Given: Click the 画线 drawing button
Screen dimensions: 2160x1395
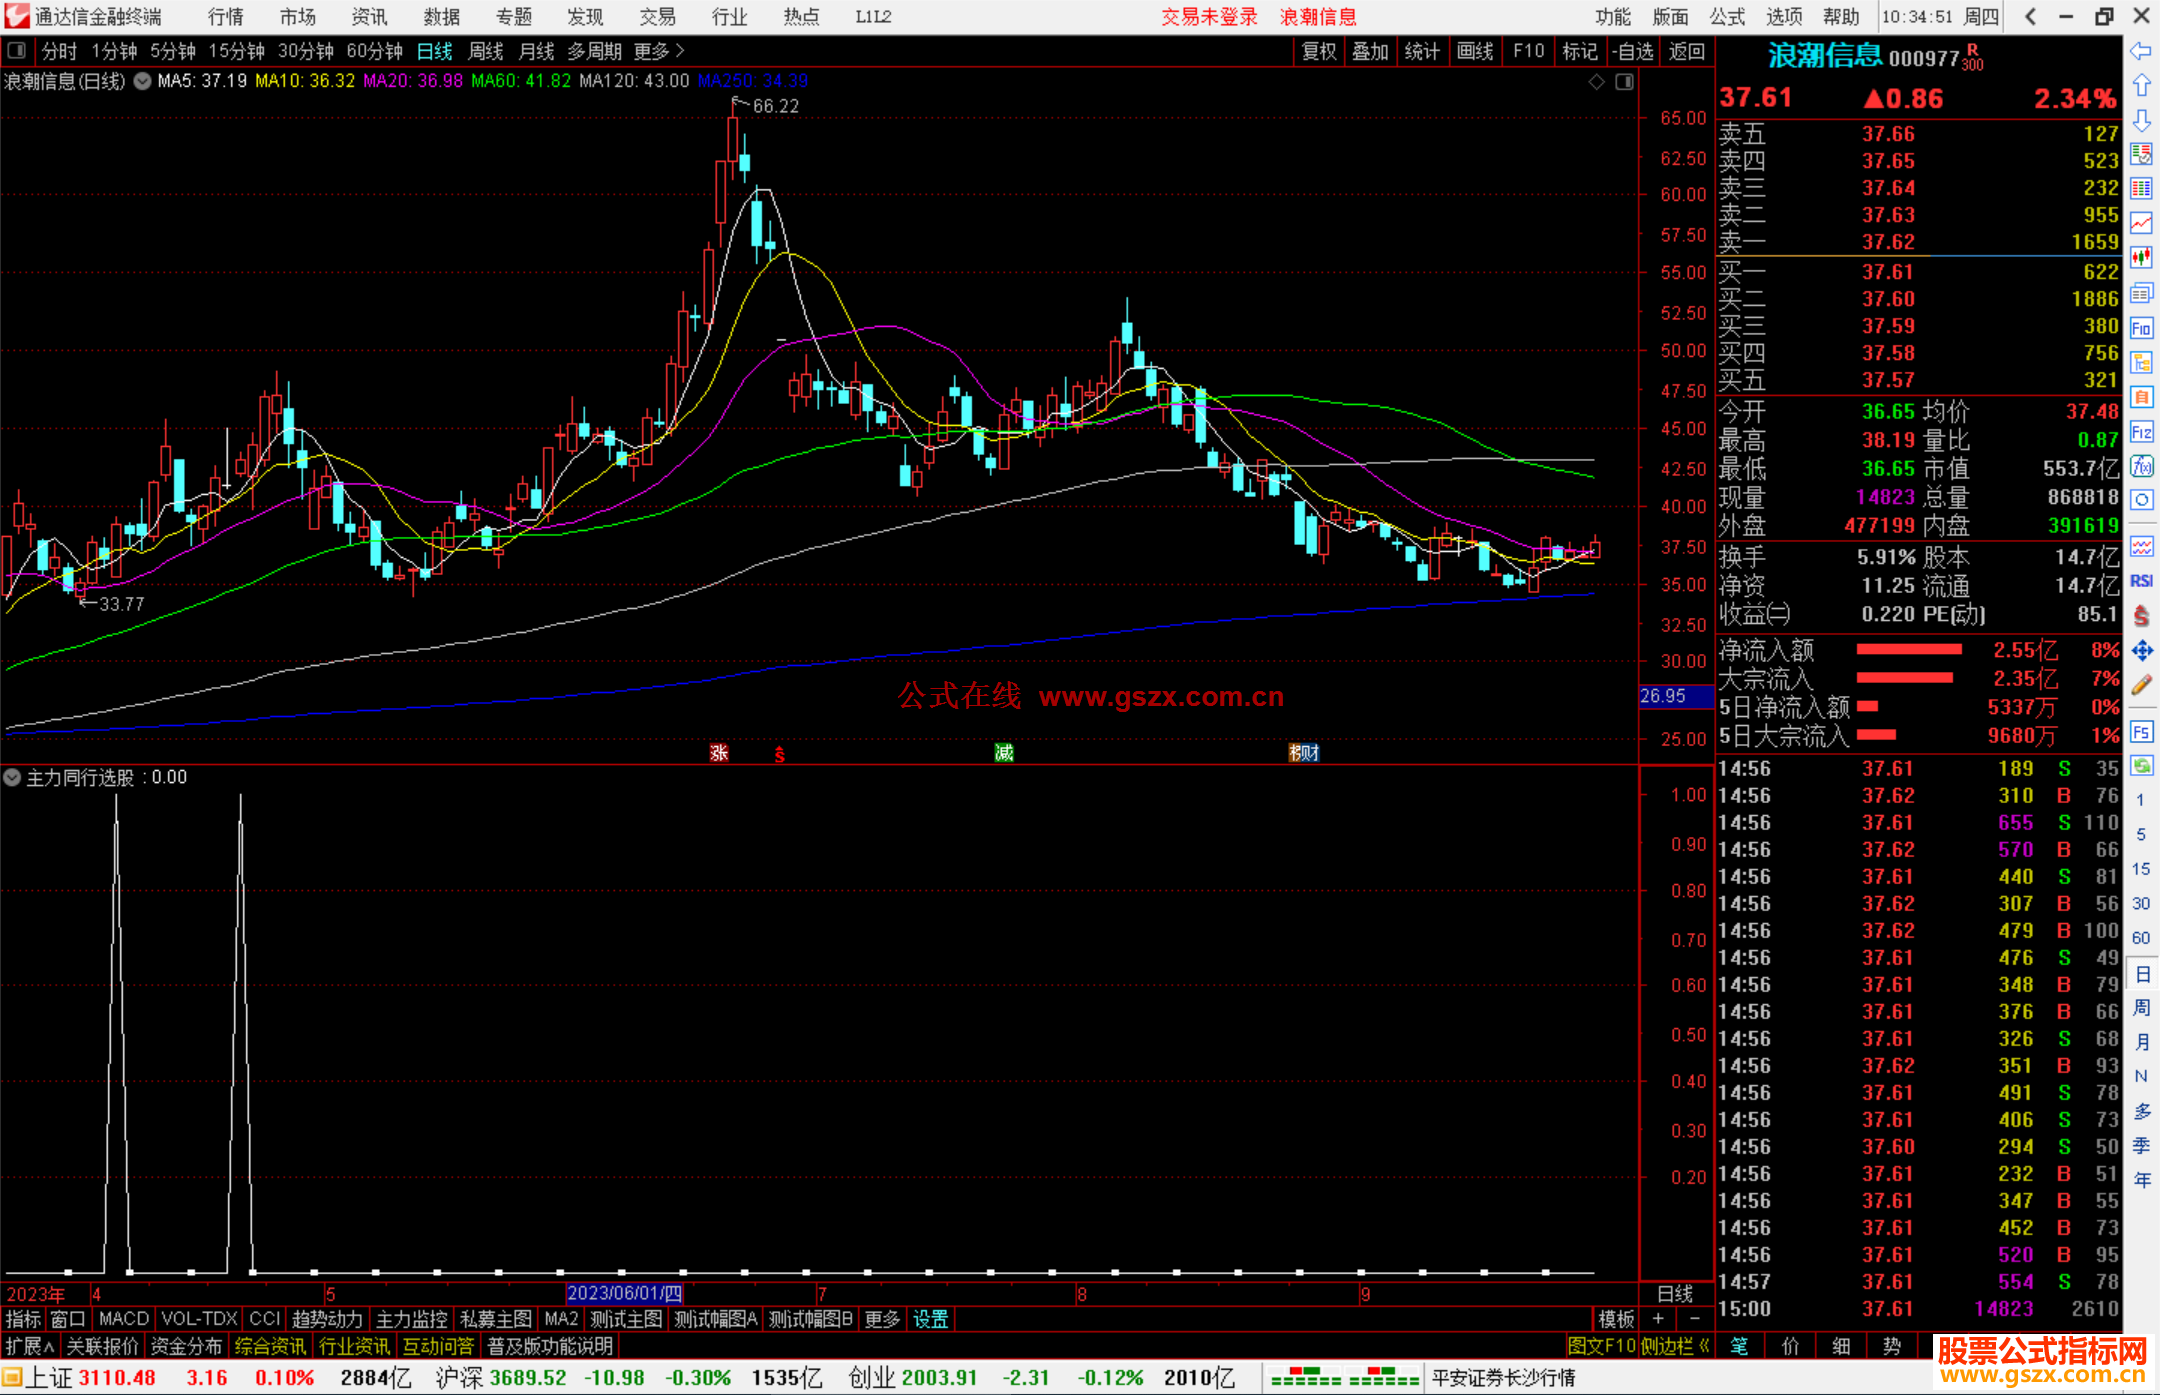Looking at the screenshot, I should click(x=1475, y=51).
